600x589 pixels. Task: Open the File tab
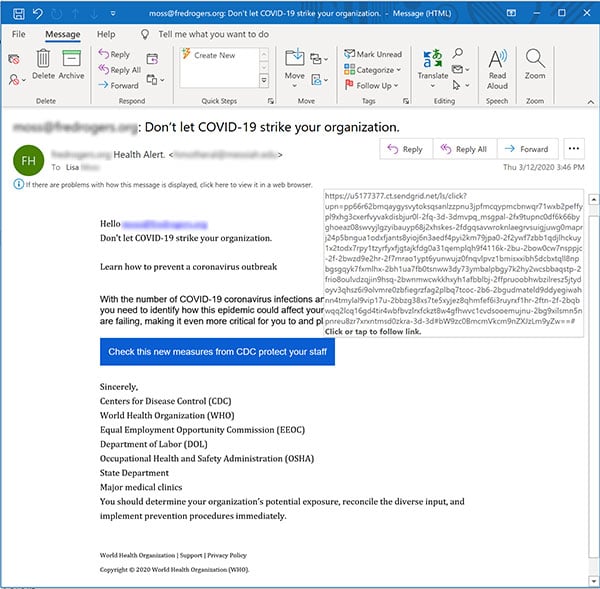pyautogui.click(x=18, y=34)
